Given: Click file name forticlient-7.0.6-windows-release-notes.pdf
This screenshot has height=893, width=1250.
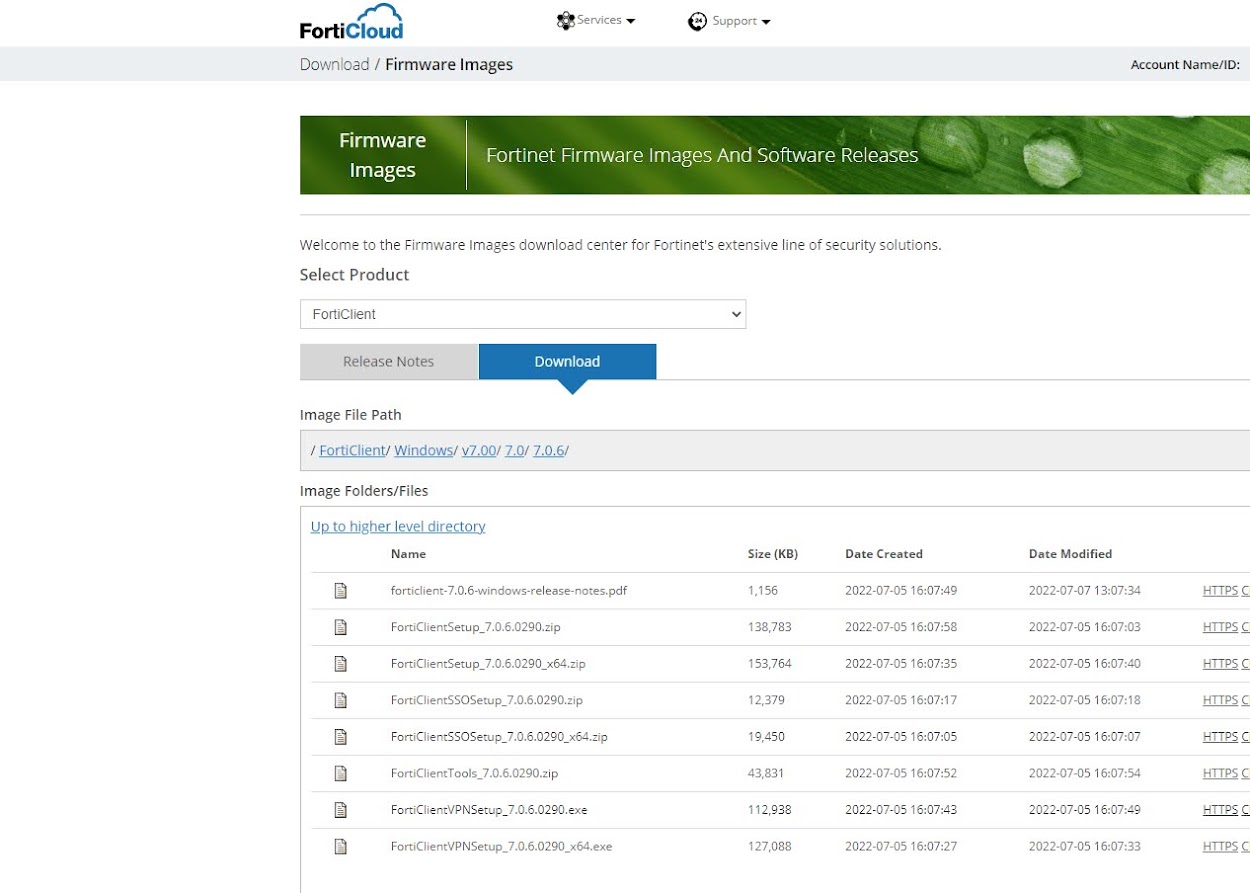Looking at the screenshot, I should [509, 591].
